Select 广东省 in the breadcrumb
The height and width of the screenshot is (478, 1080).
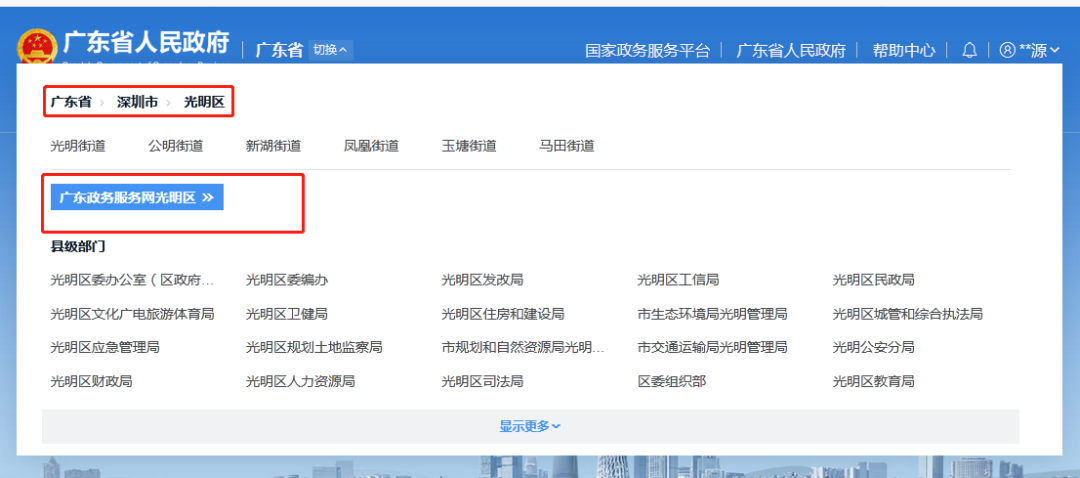click(71, 102)
